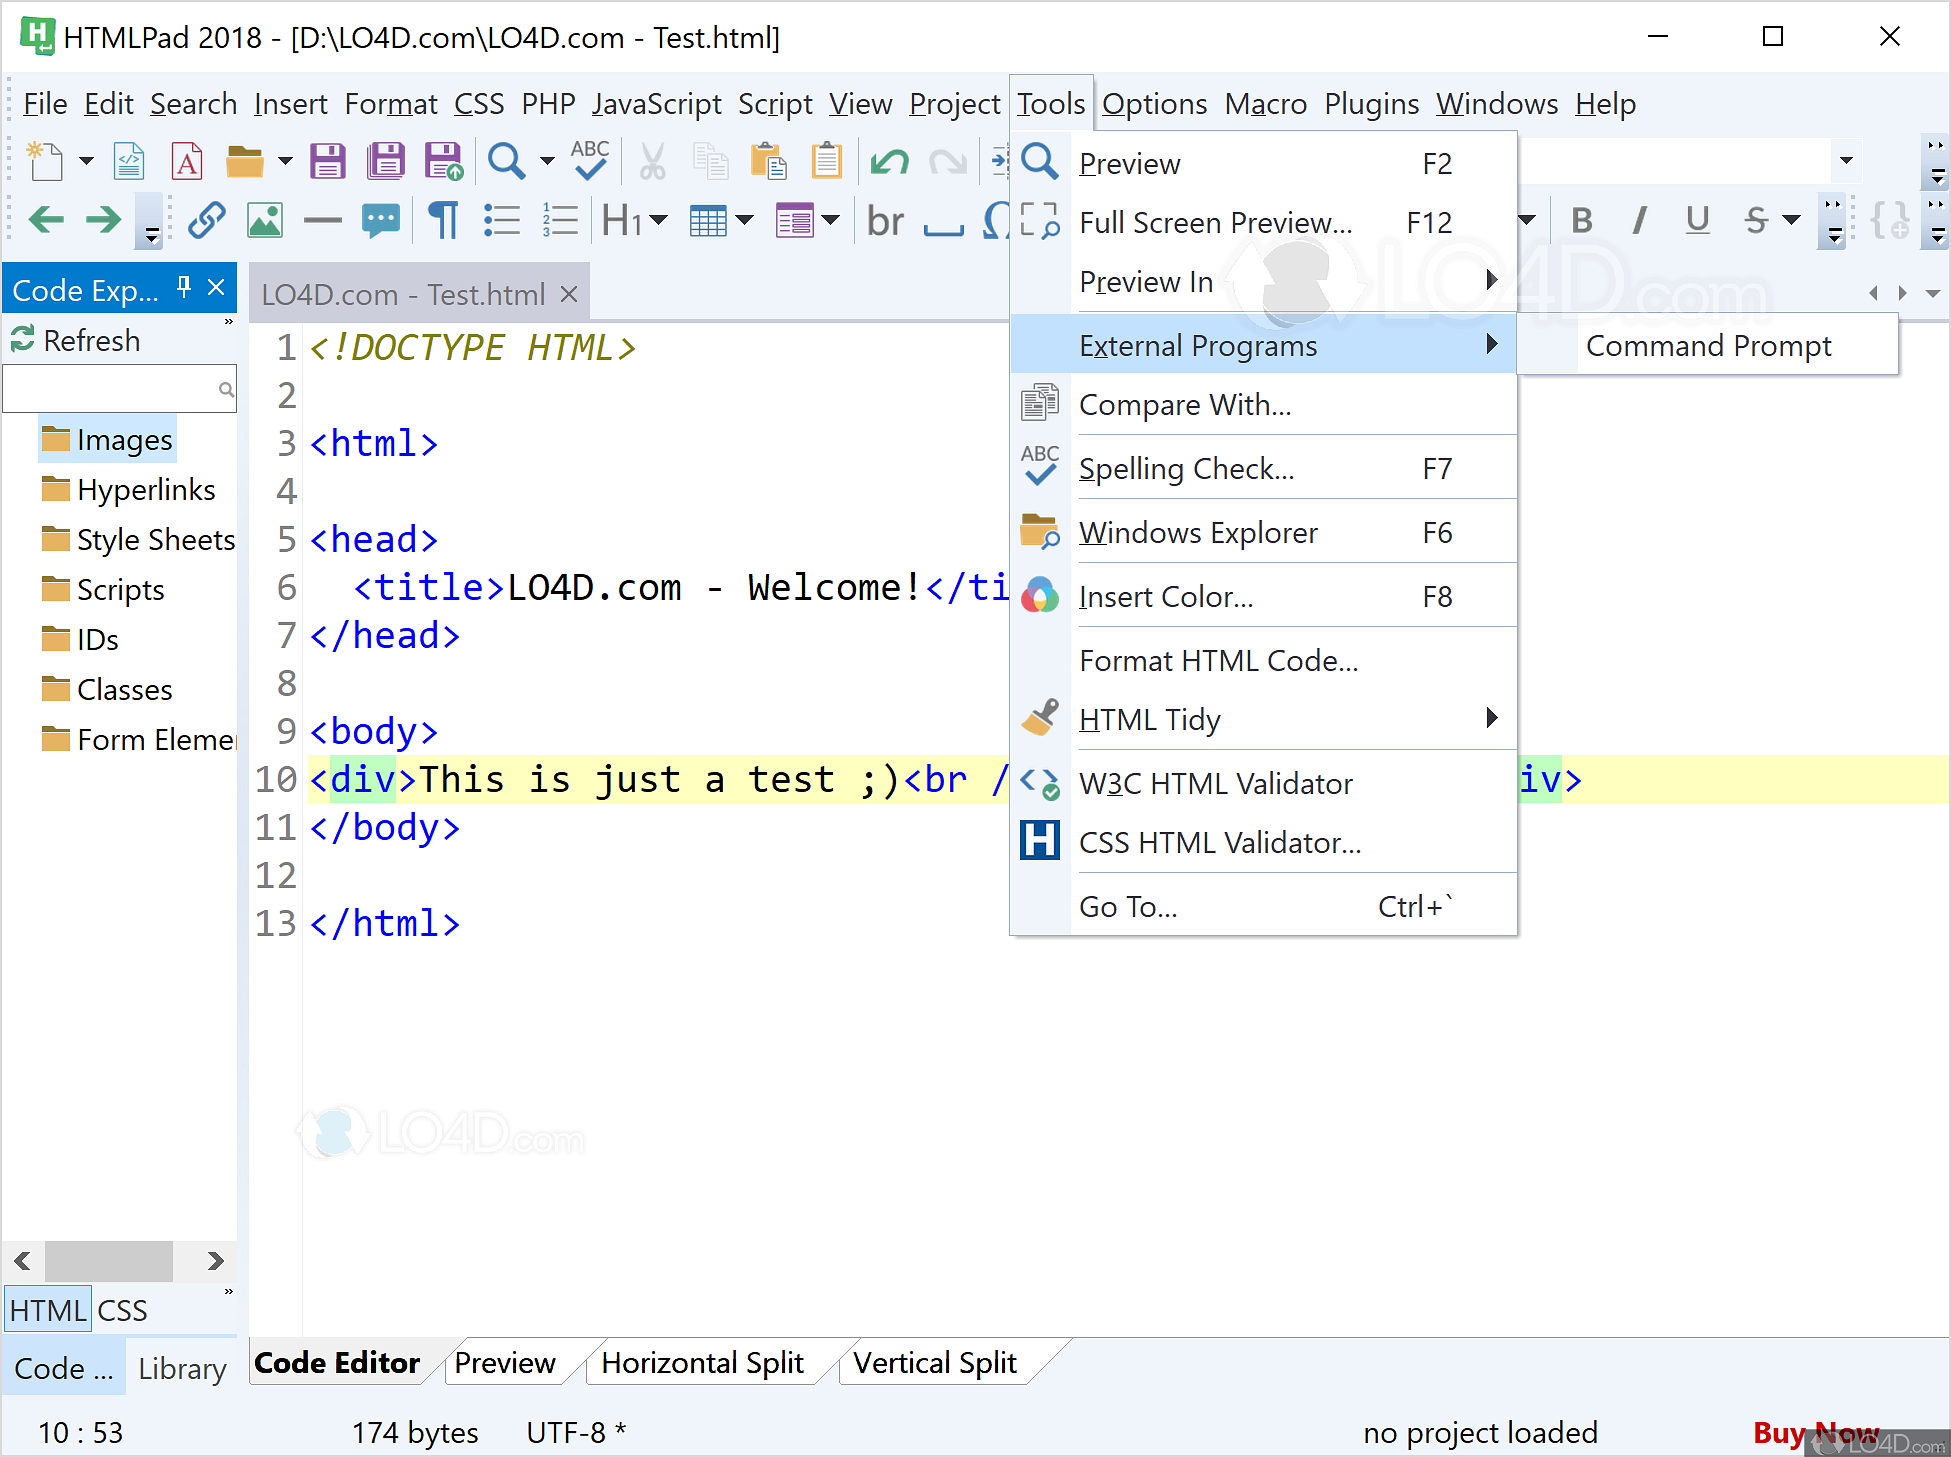Click the Insert Image toolbar icon
Image resolution: width=1951 pixels, height=1457 pixels.
point(265,220)
